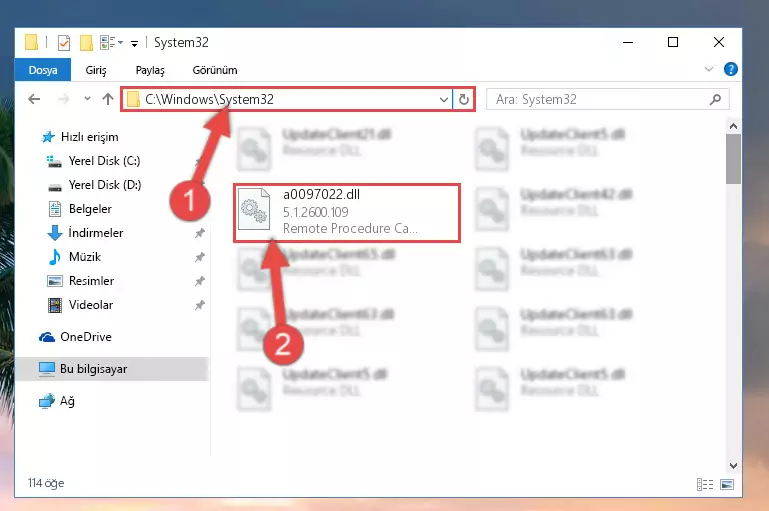Click the address bar path C:\Windows\System32
Image resolution: width=769 pixels, height=511 pixels.
pyautogui.click(x=209, y=100)
